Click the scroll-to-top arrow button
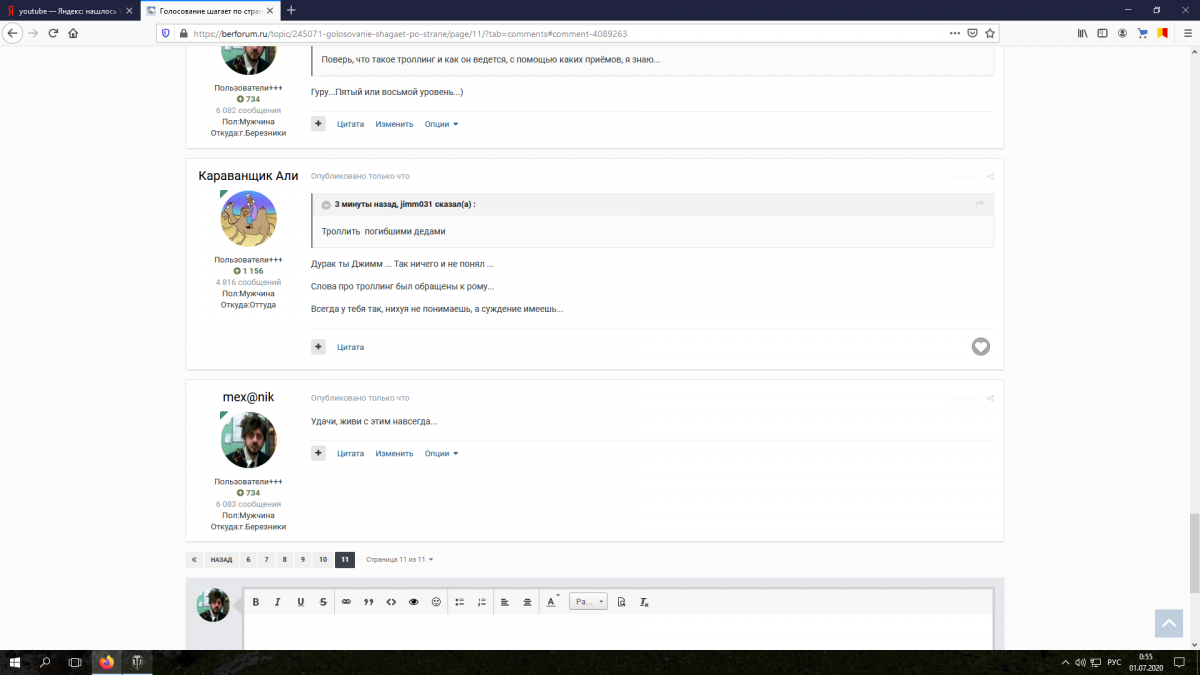This screenshot has height=675, width=1200. (1168, 622)
